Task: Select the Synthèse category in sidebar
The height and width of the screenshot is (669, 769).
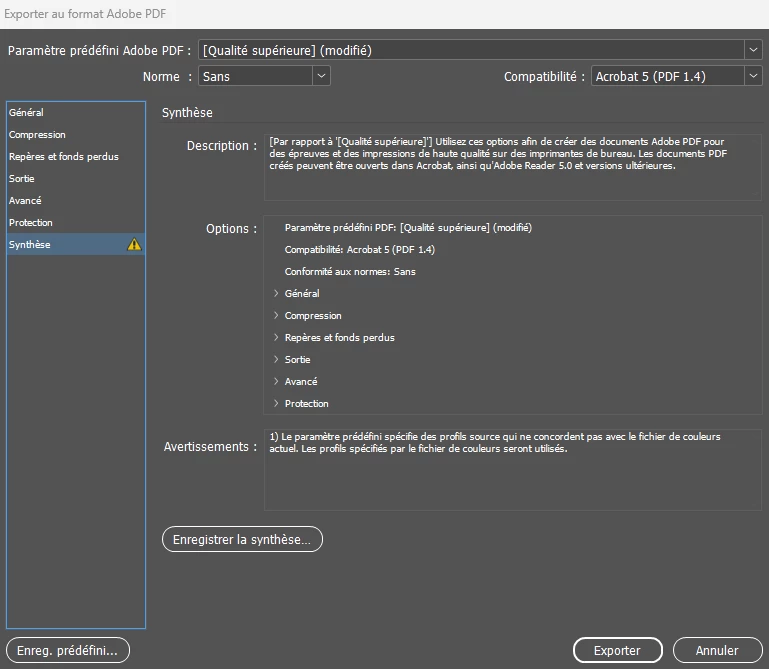Action: 76,244
